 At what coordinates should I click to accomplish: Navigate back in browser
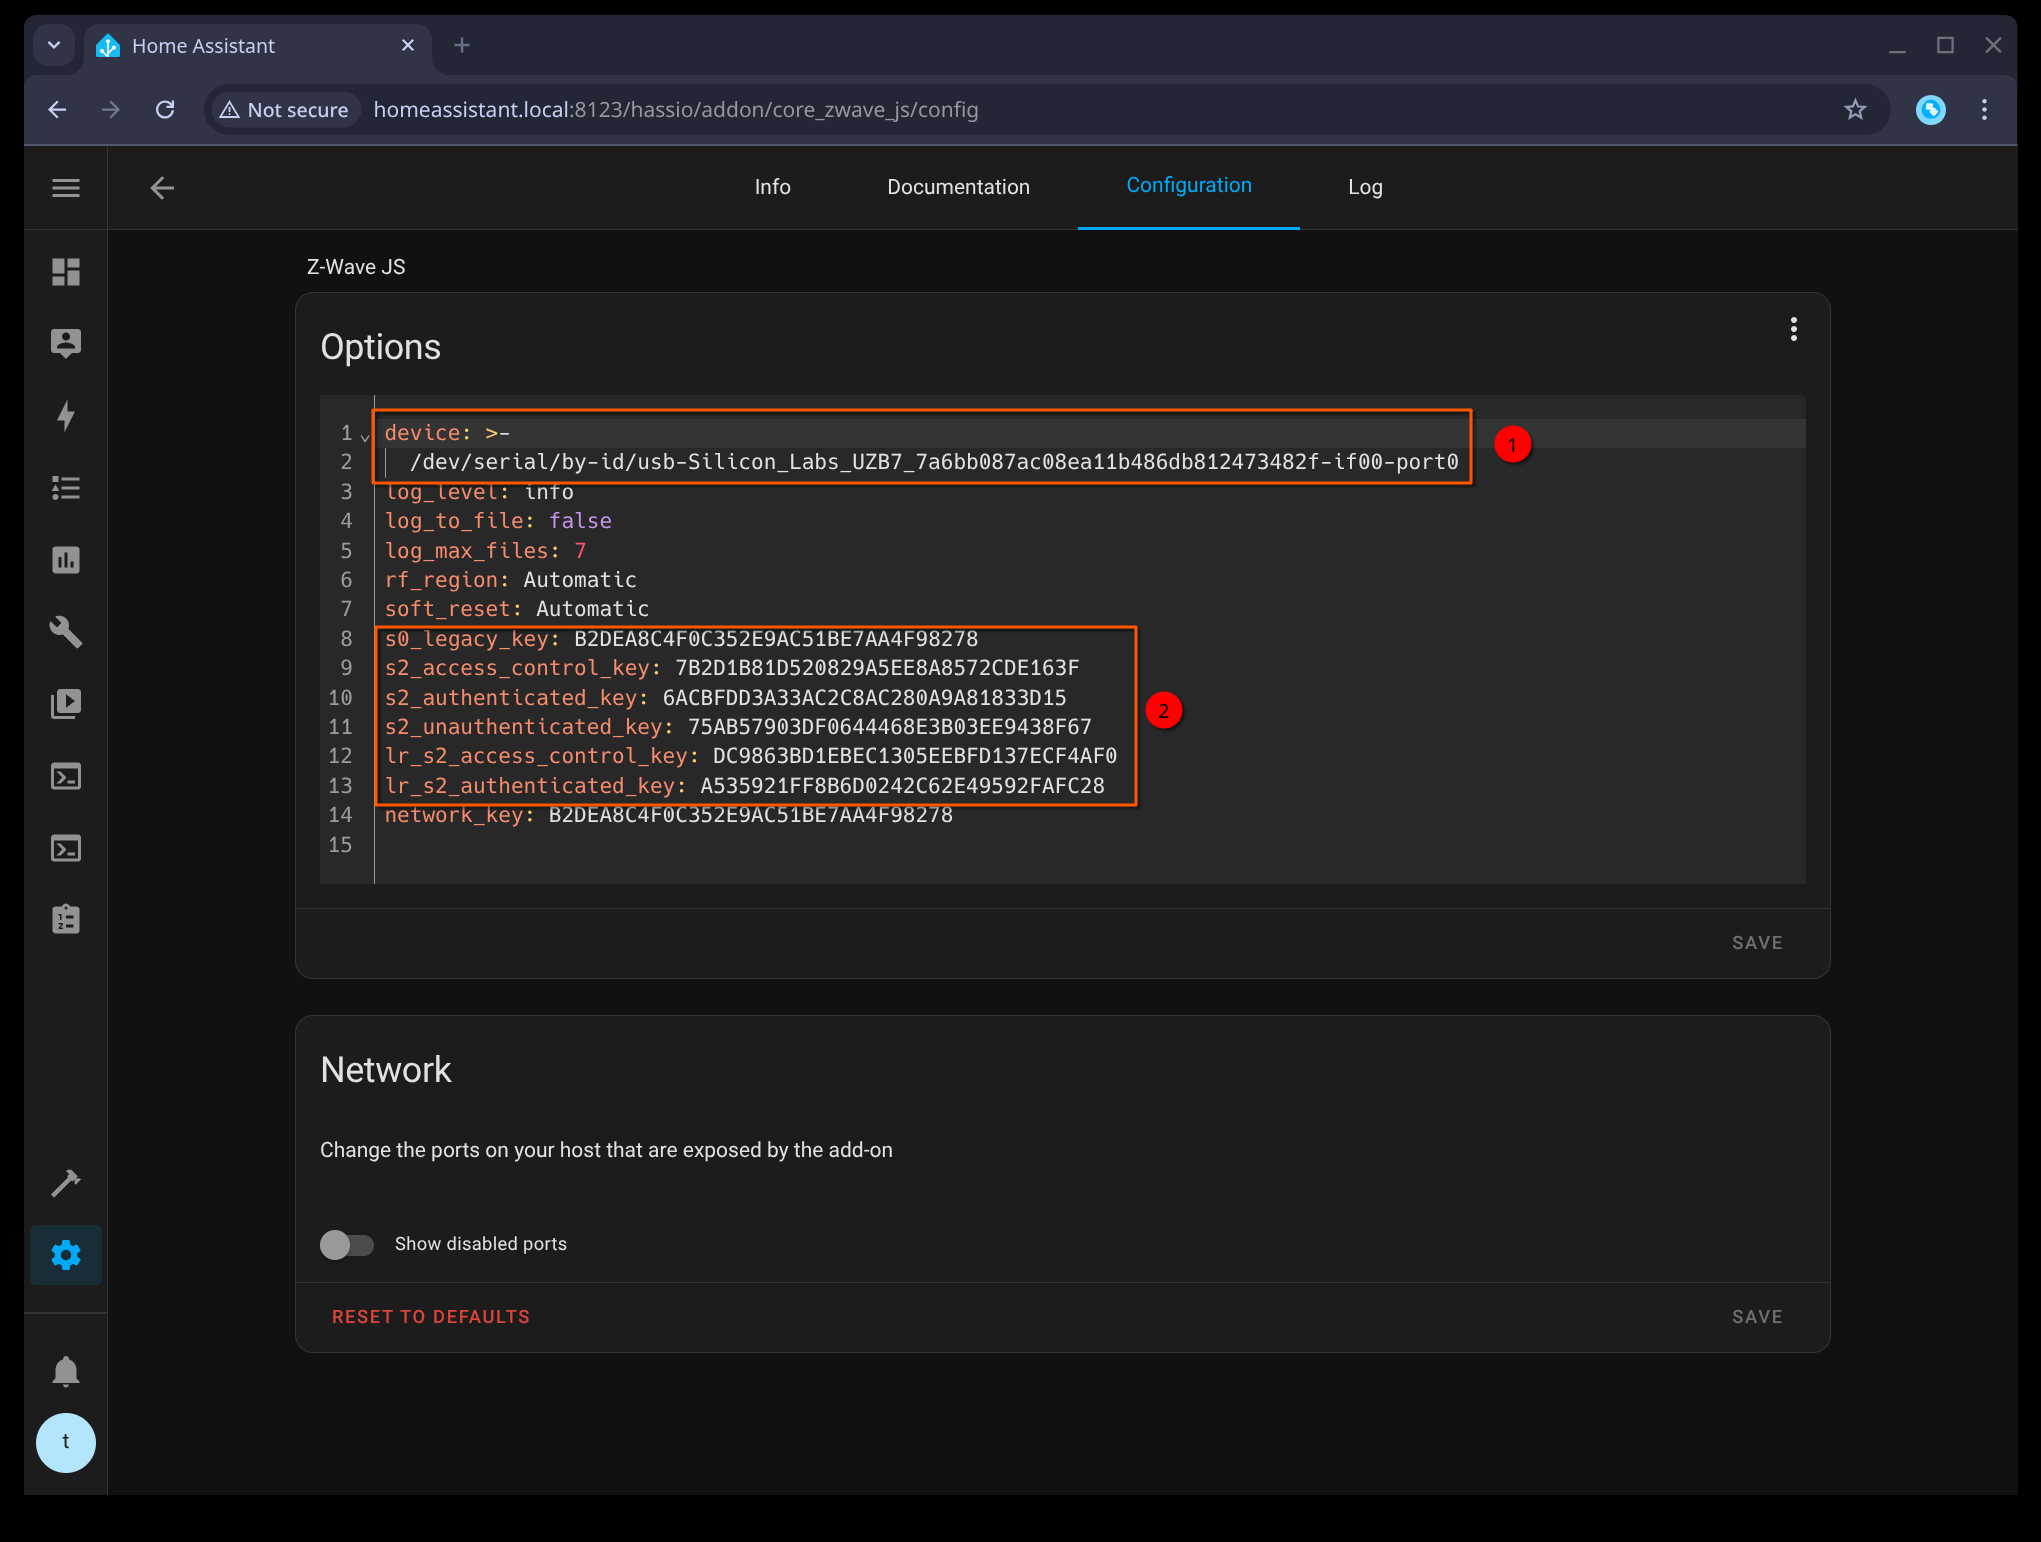[x=58, y=110]
